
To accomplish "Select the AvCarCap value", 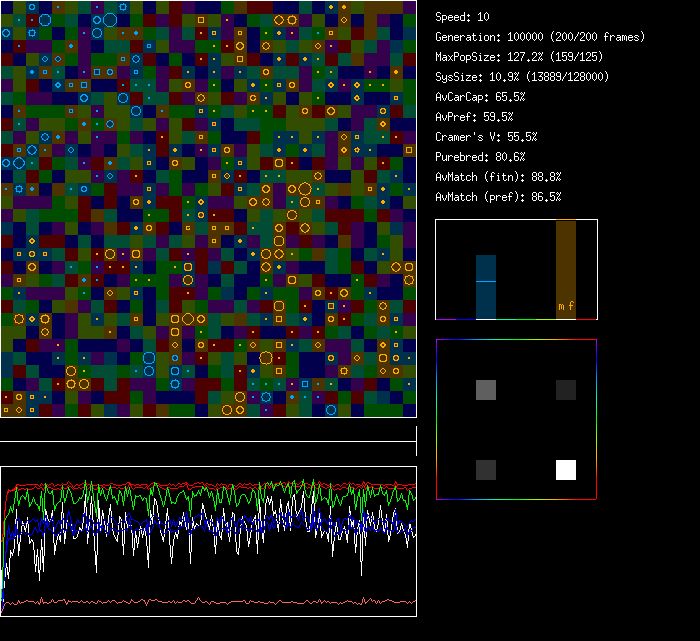I will point(480,97).
